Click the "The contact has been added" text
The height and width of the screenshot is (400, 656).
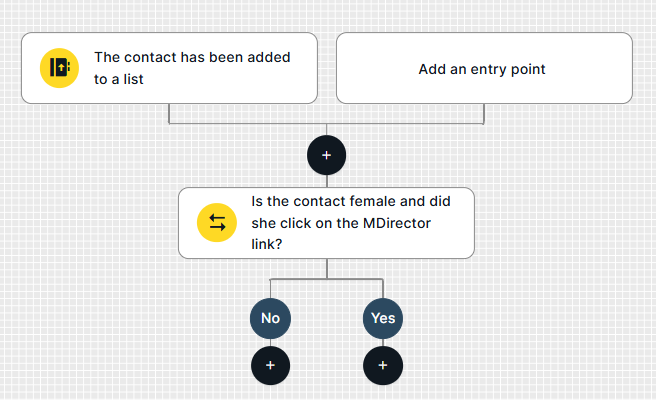(x=192, y=58)
